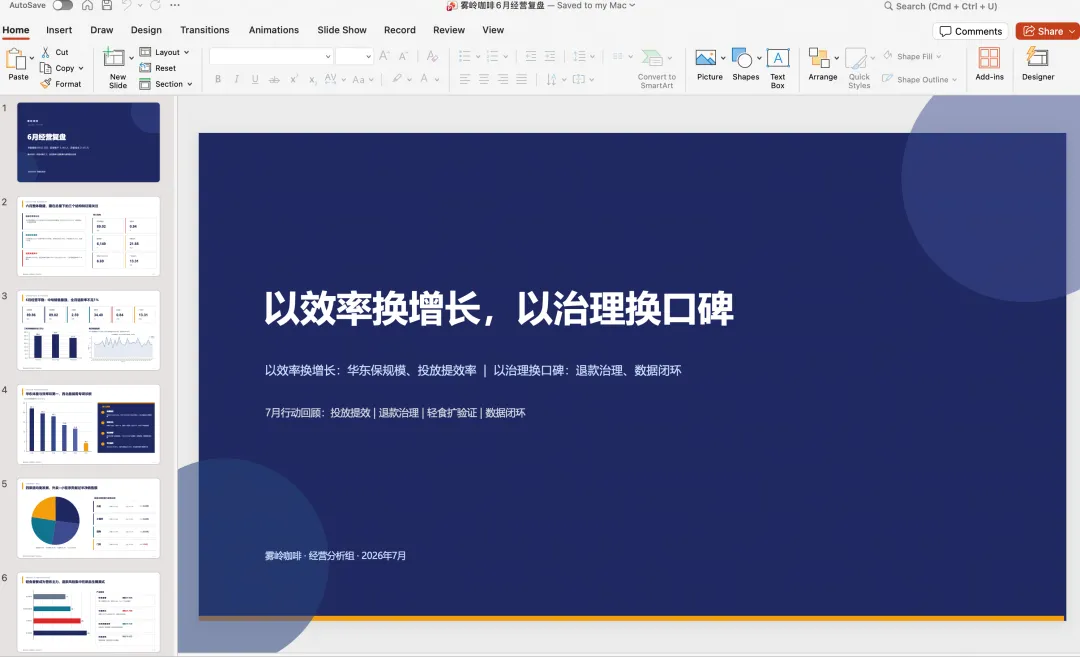
Task: Click the Redo arrow icon
Action: (x=156, y=6)
